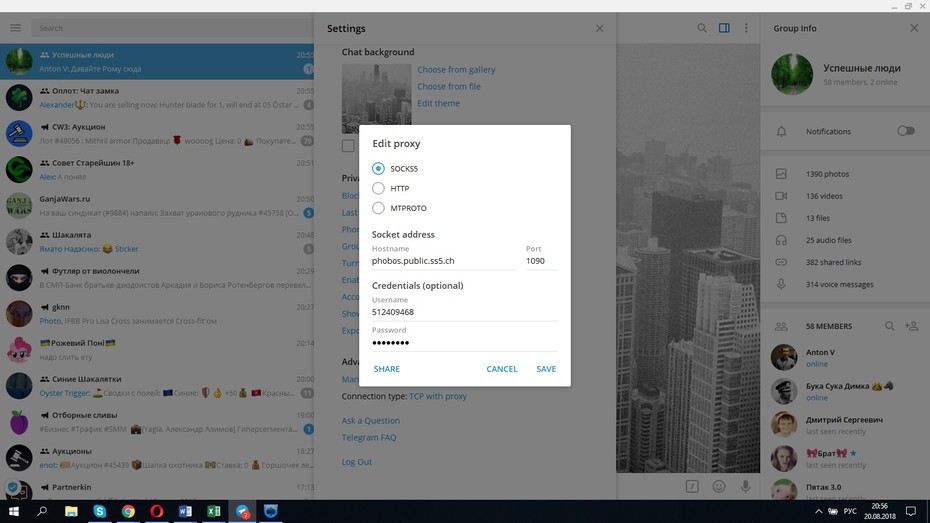Open chat Оплот: Чат замка
The image size is (930, 523).
pos(157,98)
